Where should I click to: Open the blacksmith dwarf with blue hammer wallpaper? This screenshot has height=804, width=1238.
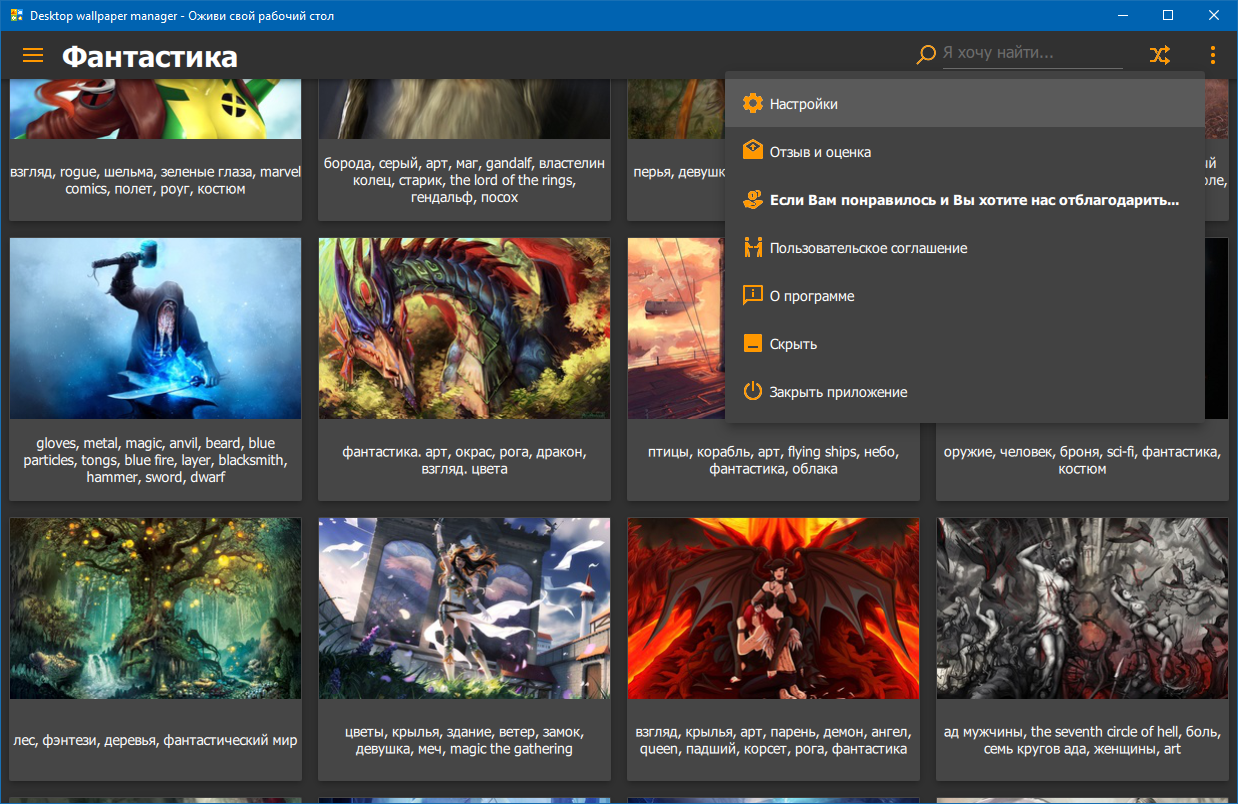pyautogui.click(x=155, y=328)
